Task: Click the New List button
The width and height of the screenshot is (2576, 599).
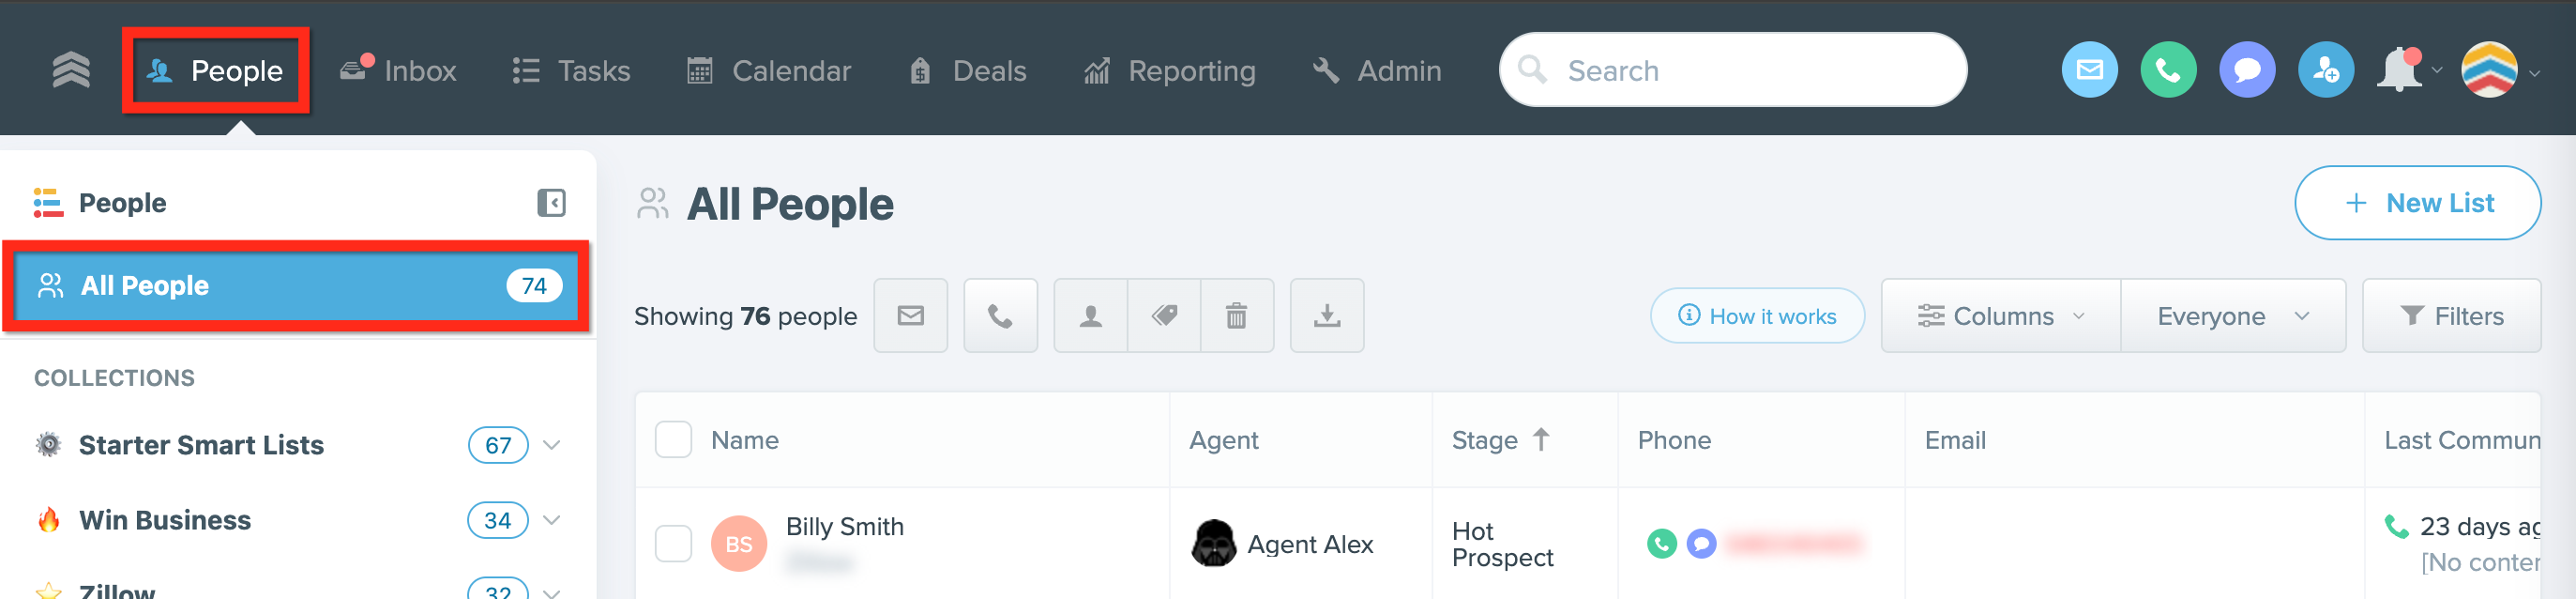Action: point(2417,203)
